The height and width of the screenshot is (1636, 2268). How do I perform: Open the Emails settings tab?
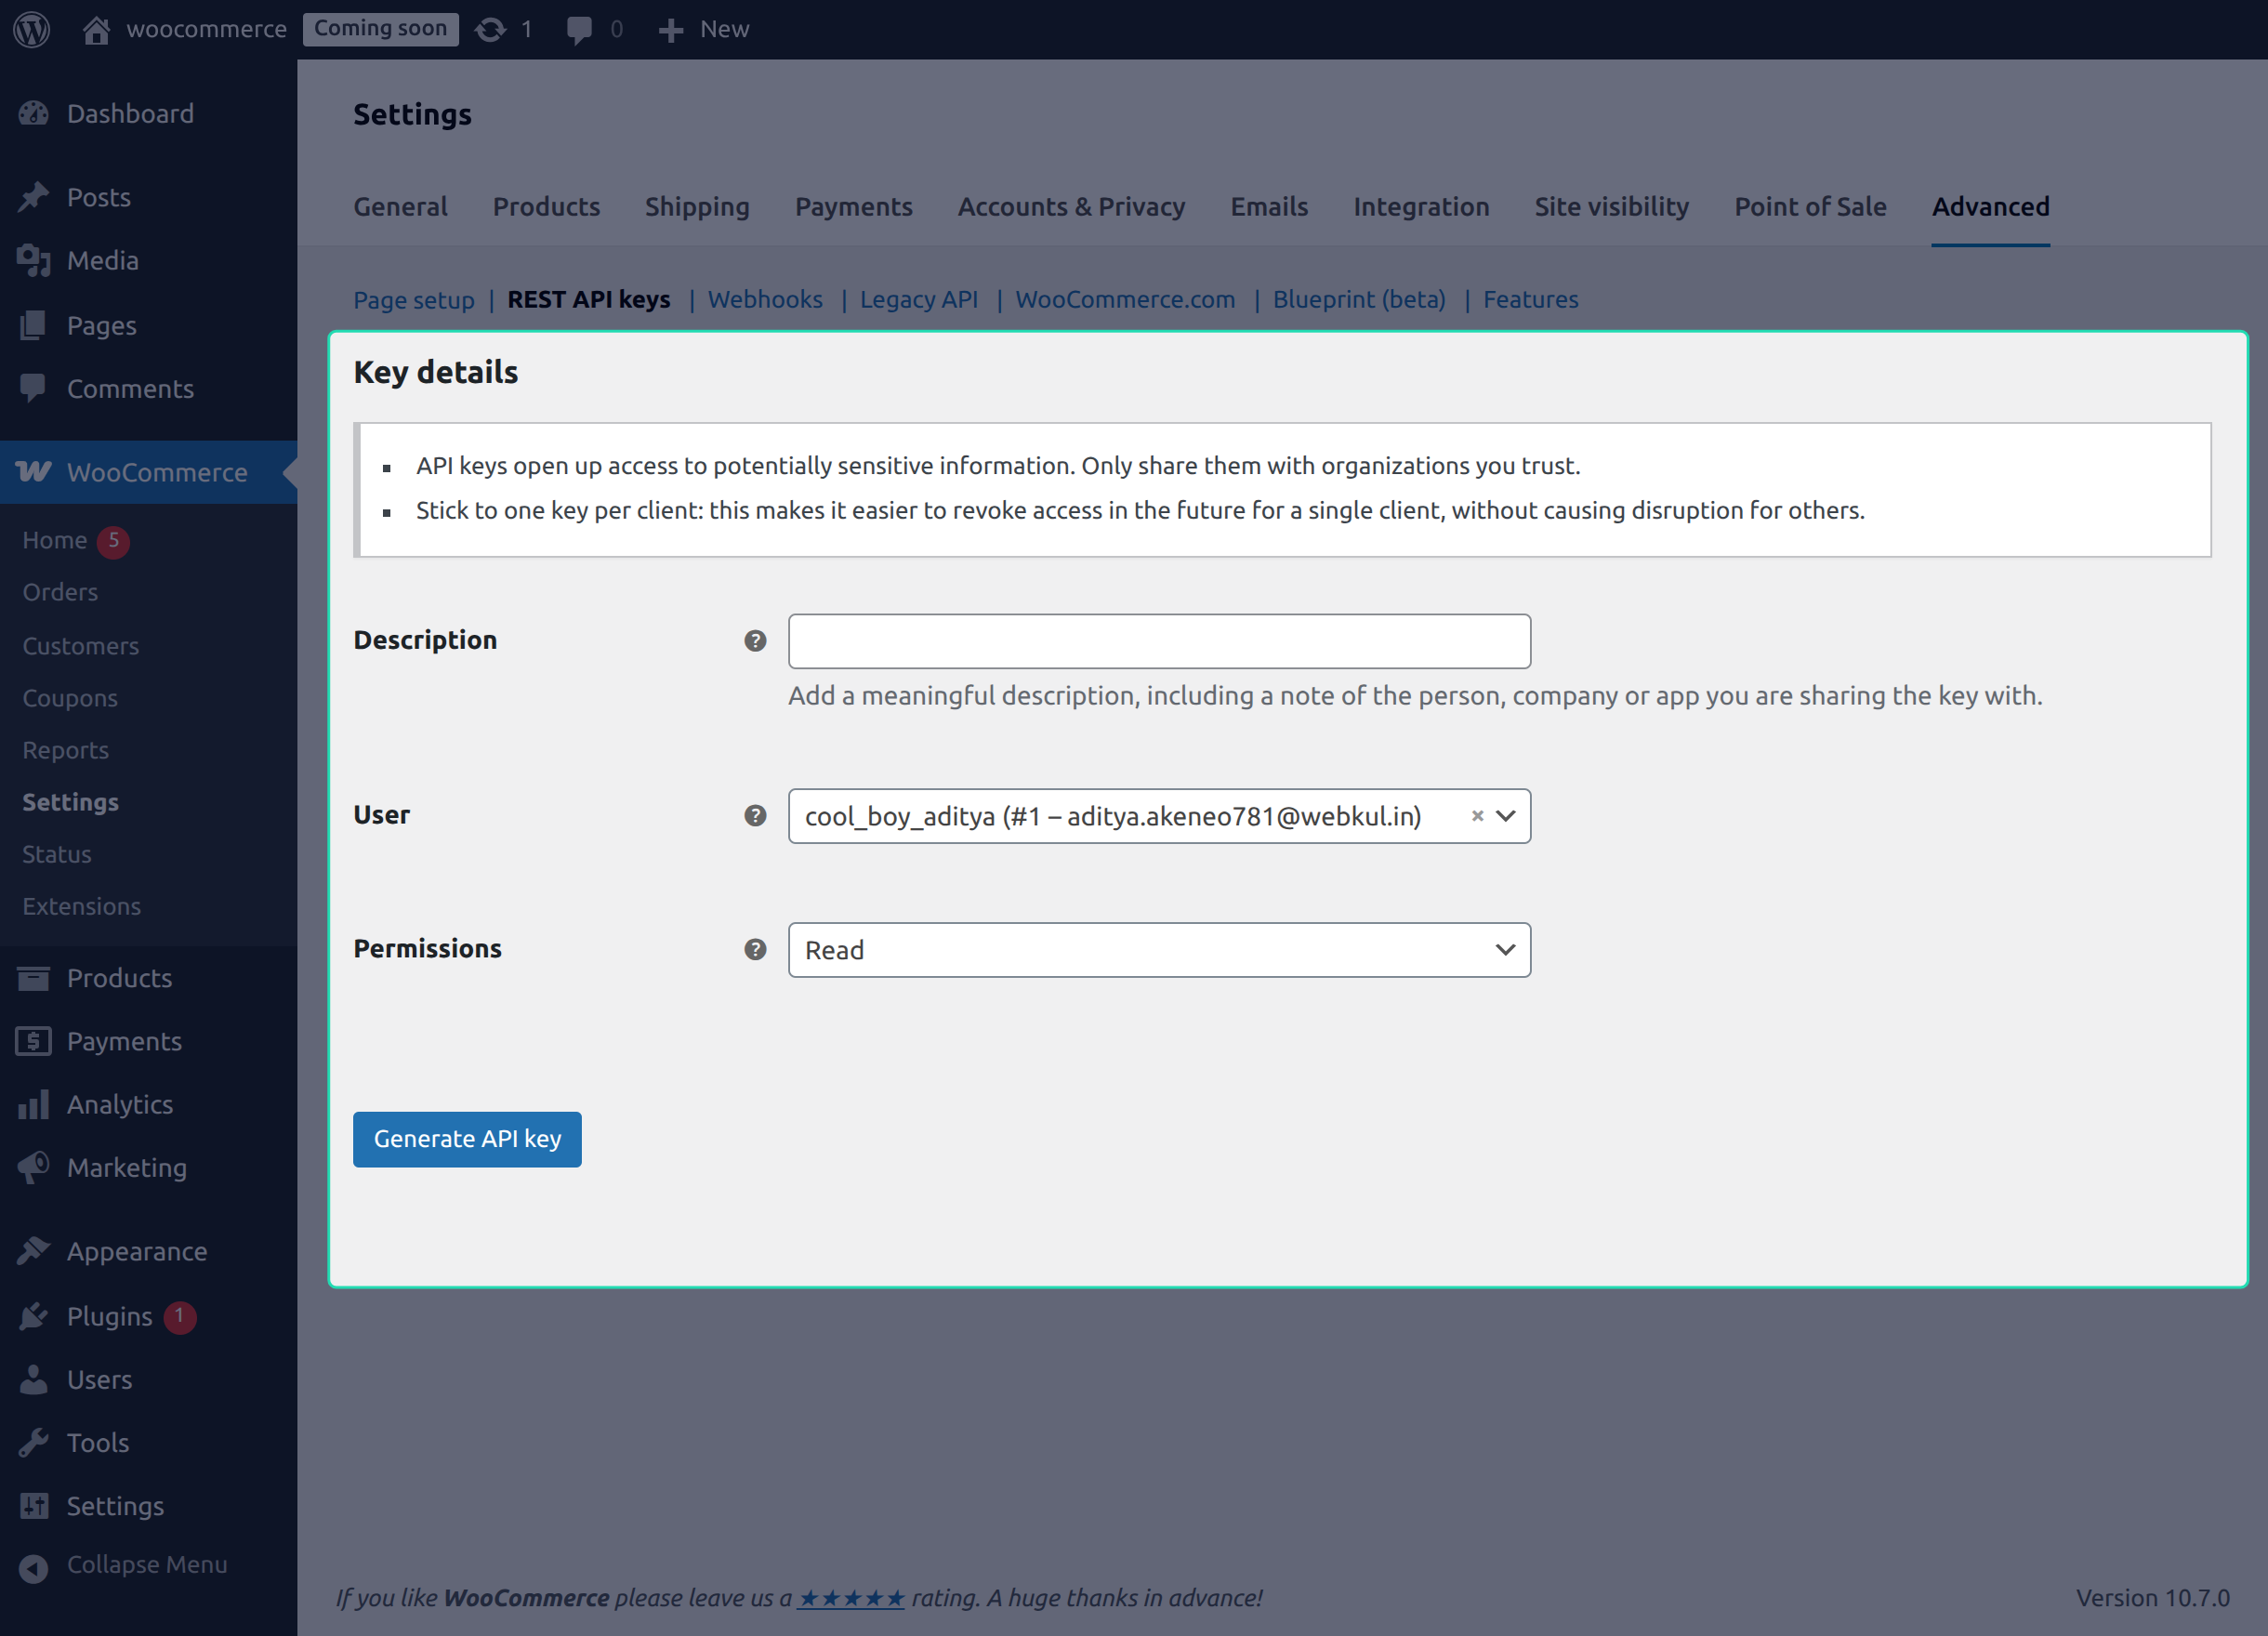1269,206
